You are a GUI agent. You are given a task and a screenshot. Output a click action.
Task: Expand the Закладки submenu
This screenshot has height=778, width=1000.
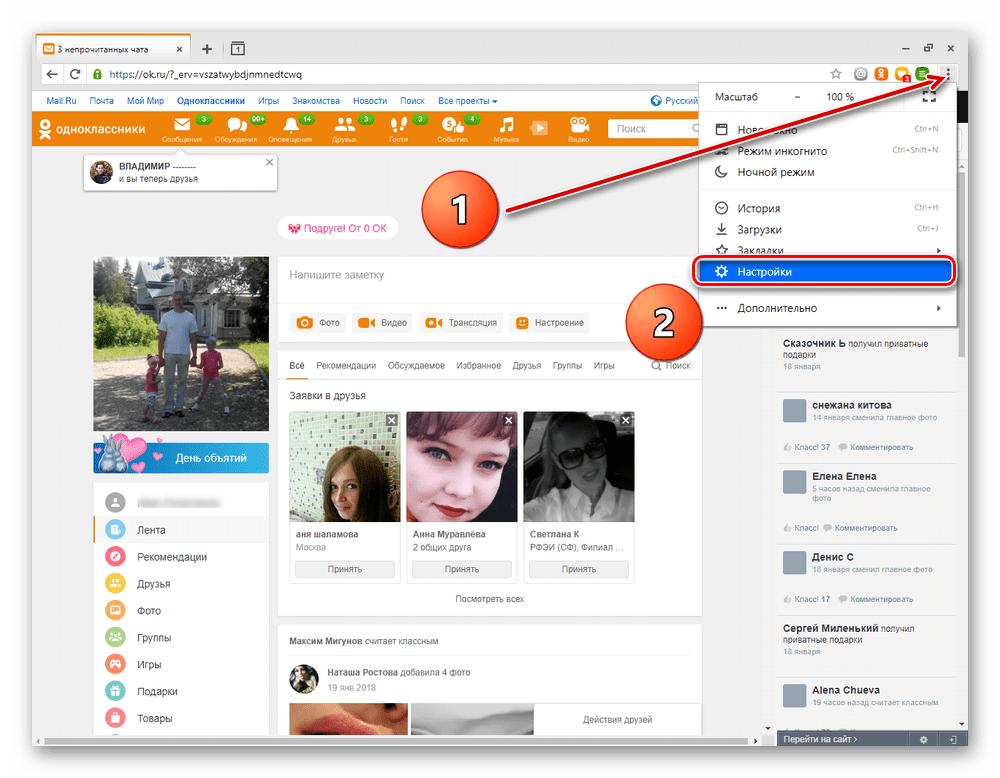(x=760, y=250)
